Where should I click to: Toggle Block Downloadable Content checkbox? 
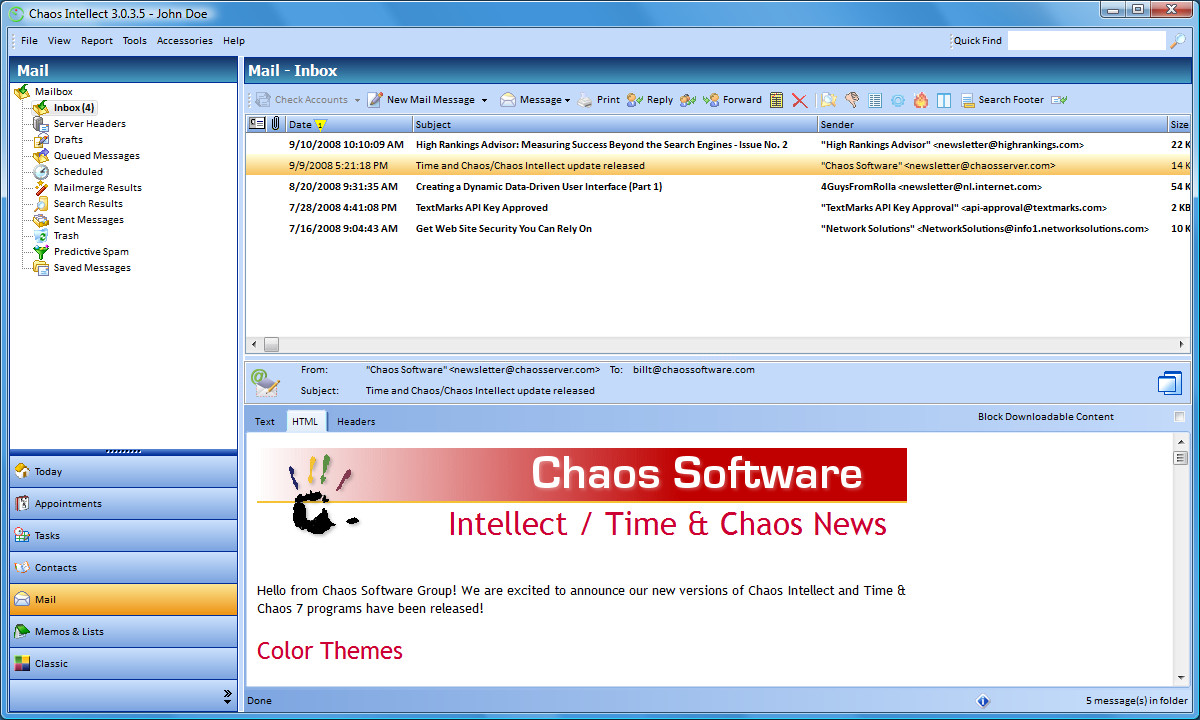(x=1179, y=417)
